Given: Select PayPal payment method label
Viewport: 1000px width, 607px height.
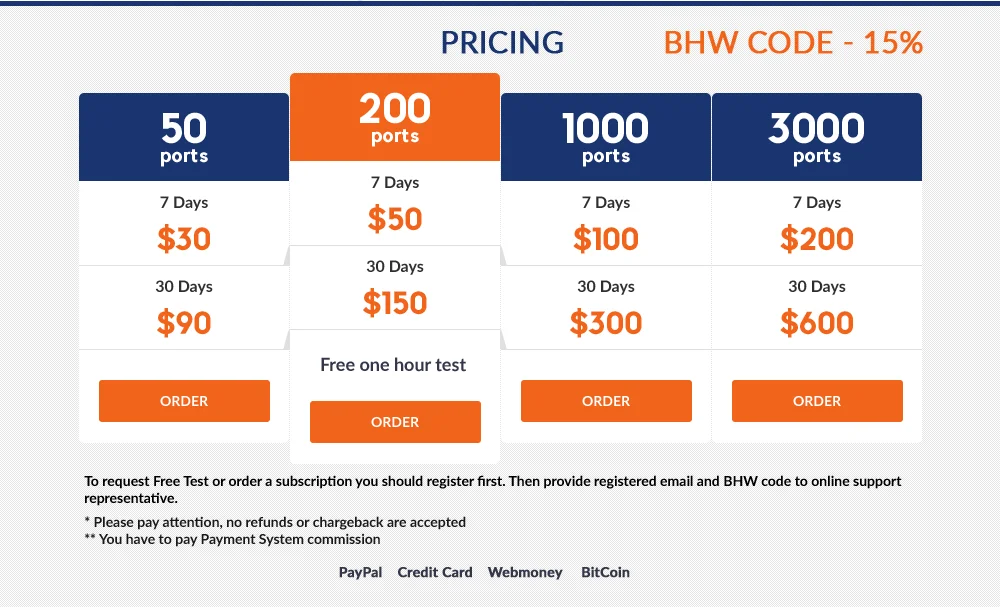Looking at the screenshot, I should (x=360, y=573).
